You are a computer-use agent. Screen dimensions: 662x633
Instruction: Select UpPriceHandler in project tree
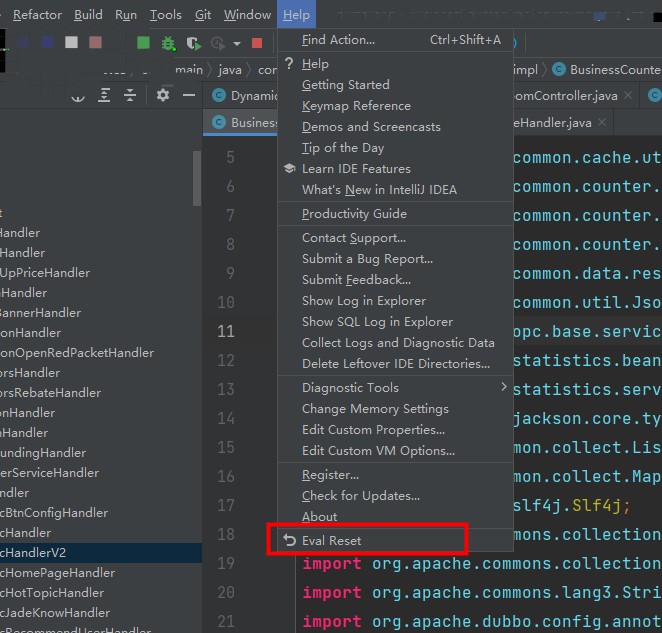(45, 273)
